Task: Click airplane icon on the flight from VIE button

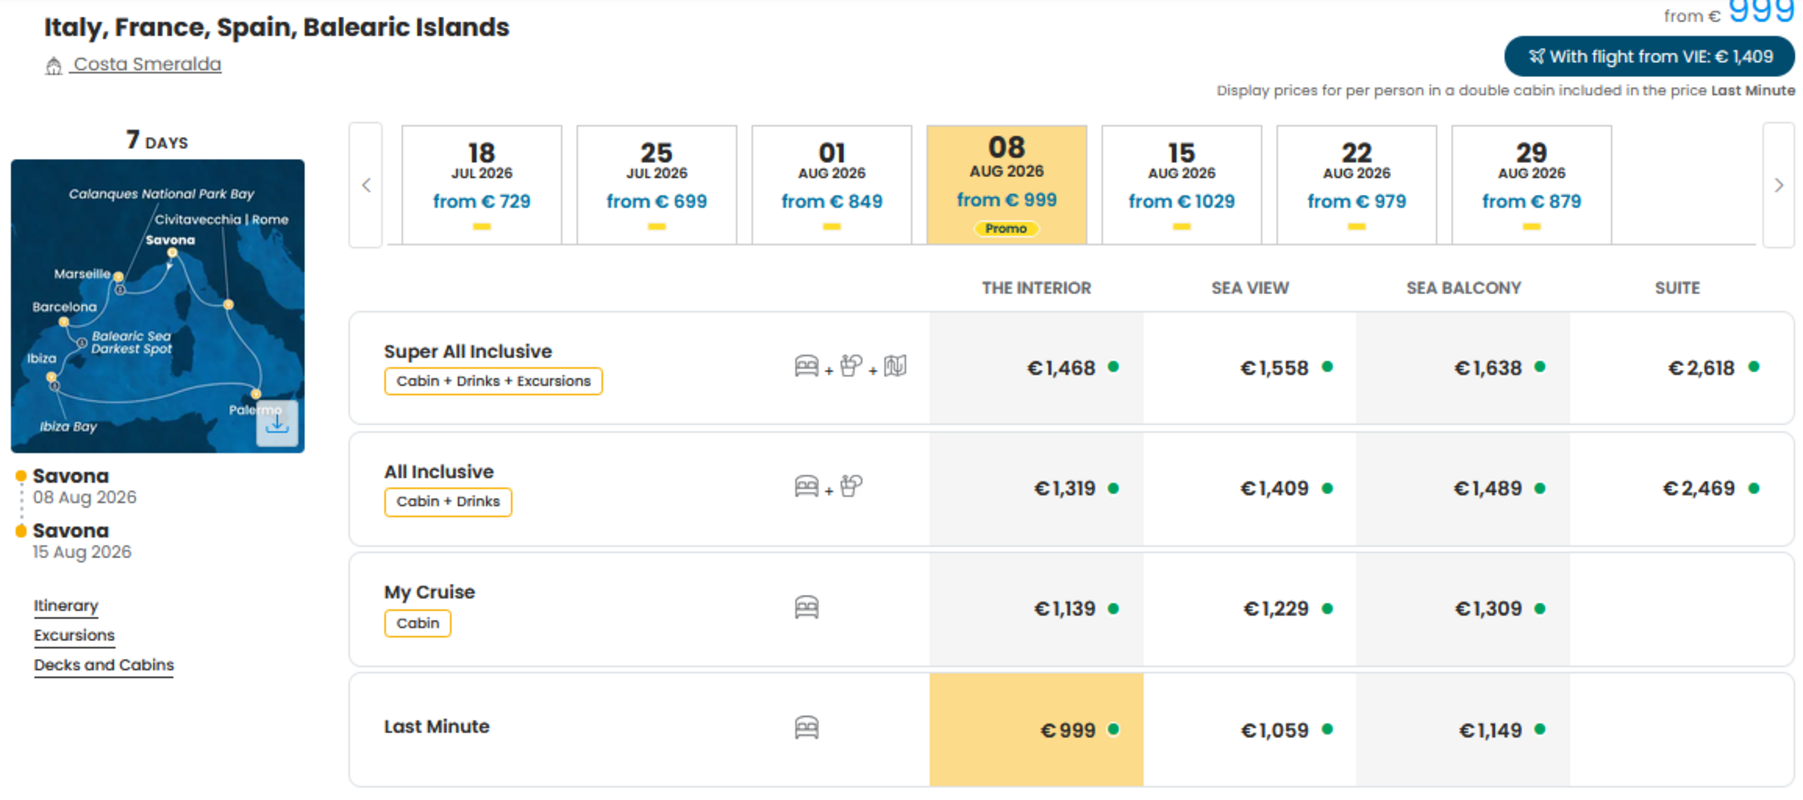Action: pos(1536,57)
